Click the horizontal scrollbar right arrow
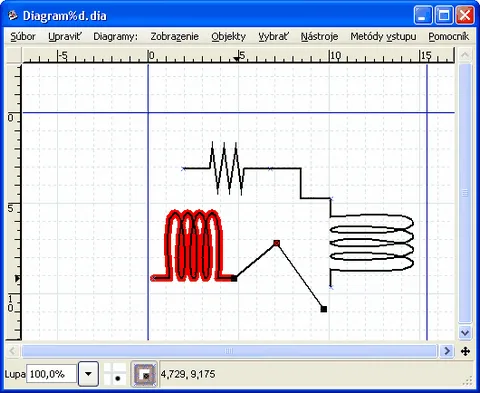 pyautogui.click(x=447, y=351)
